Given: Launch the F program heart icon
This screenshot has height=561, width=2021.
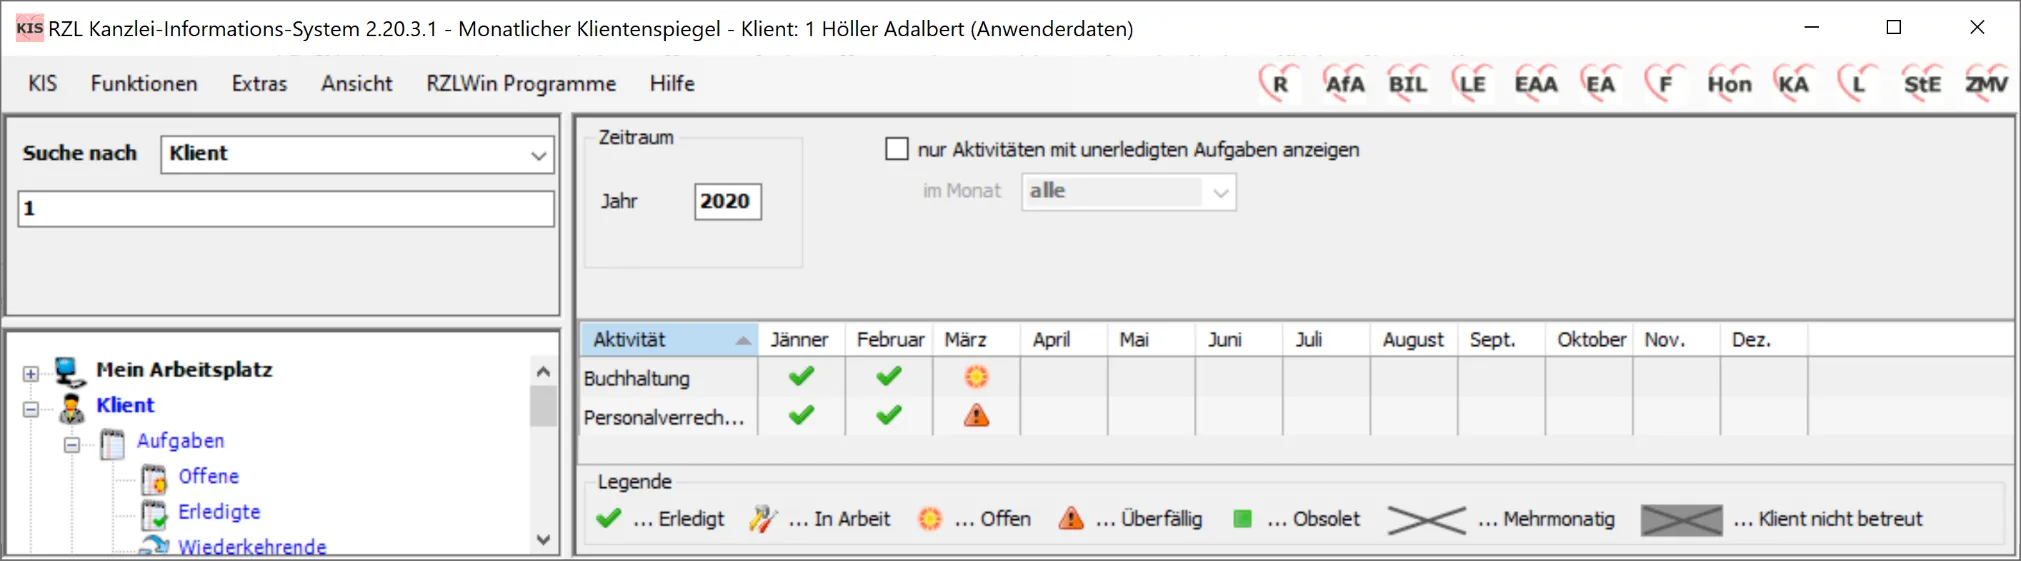Looking at the screenshot, I should [1664, 83].
